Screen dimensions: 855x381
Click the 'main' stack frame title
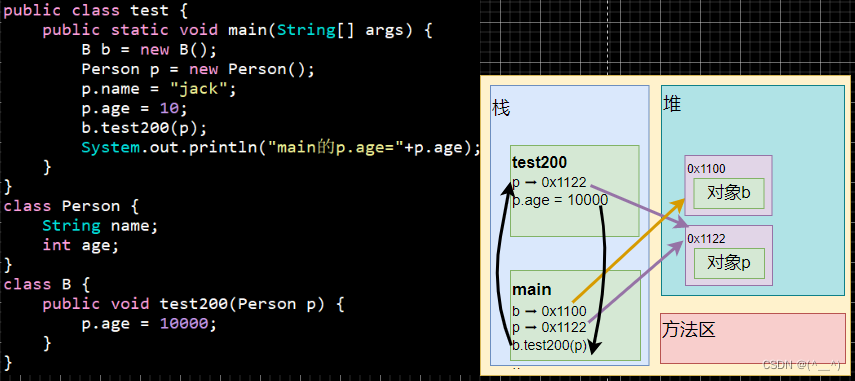pyautogui.click(x=532, y=289)
